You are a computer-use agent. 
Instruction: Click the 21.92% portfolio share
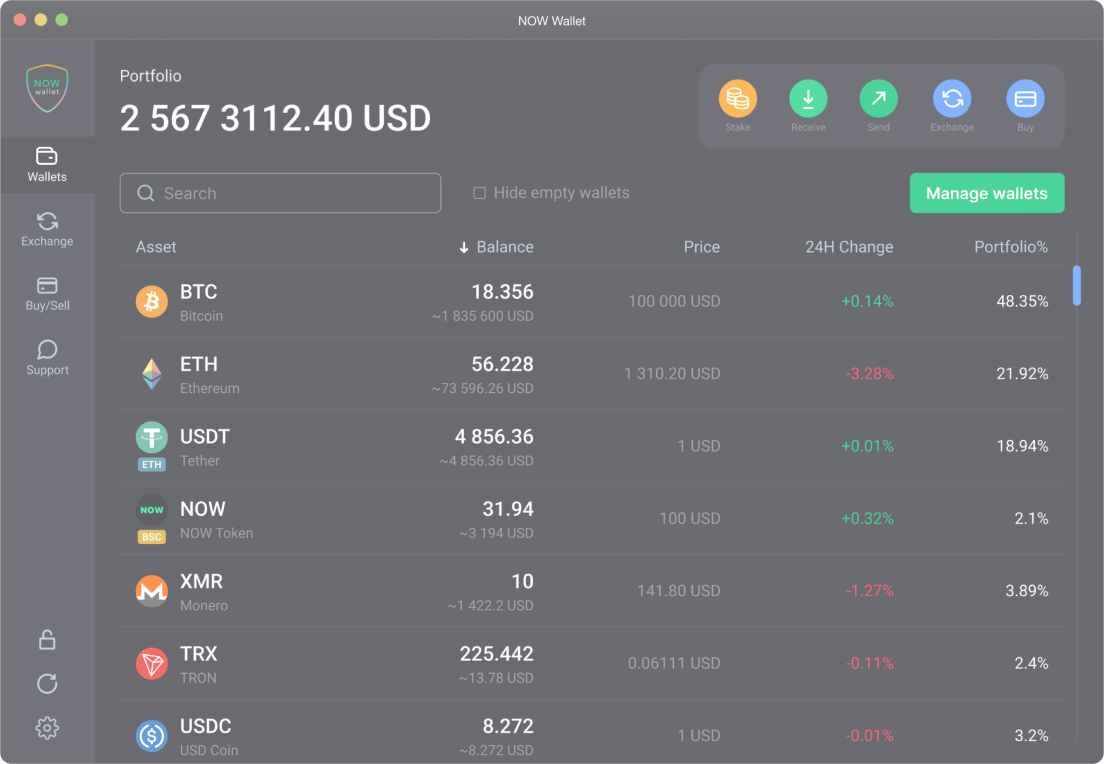pyautogui.click(x=1022, y=374)
